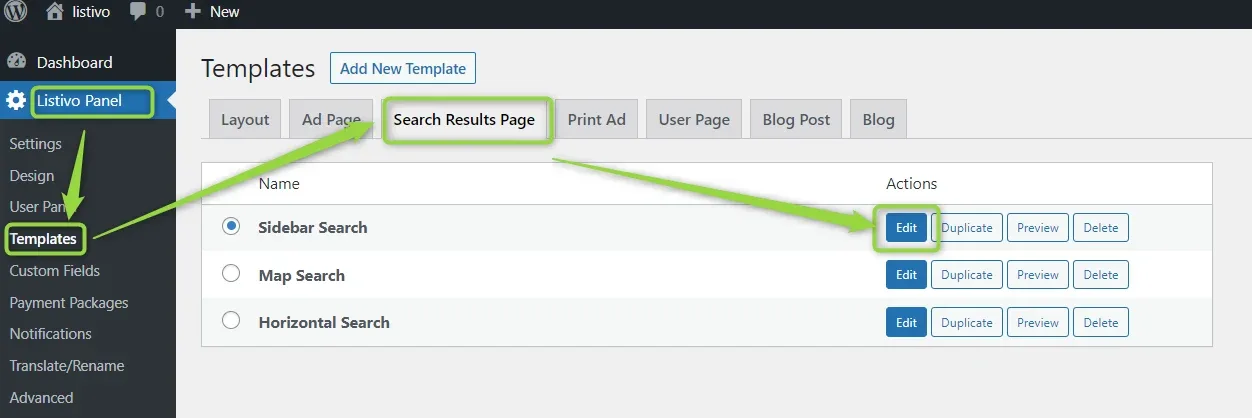Preview the Map Search template
Viewport: 1252px width, 418px height.
pyautogui.click(x=1038, y=275)
